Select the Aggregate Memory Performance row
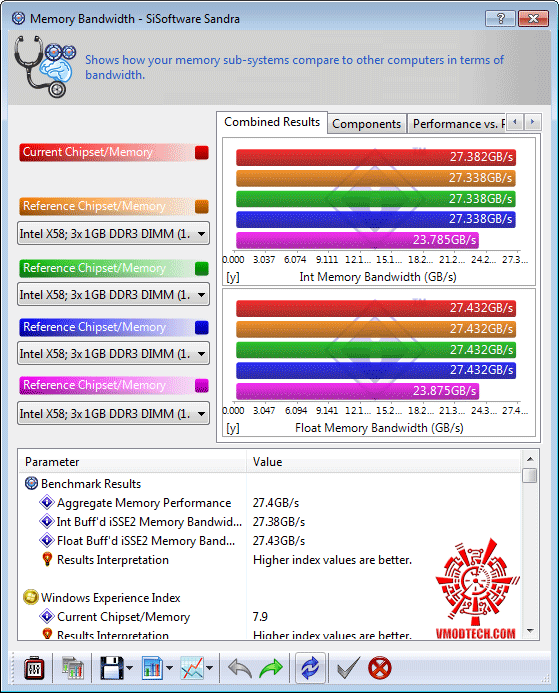Image resolution: width=559 pixels, height=693 pixels. tap(270, 503)
